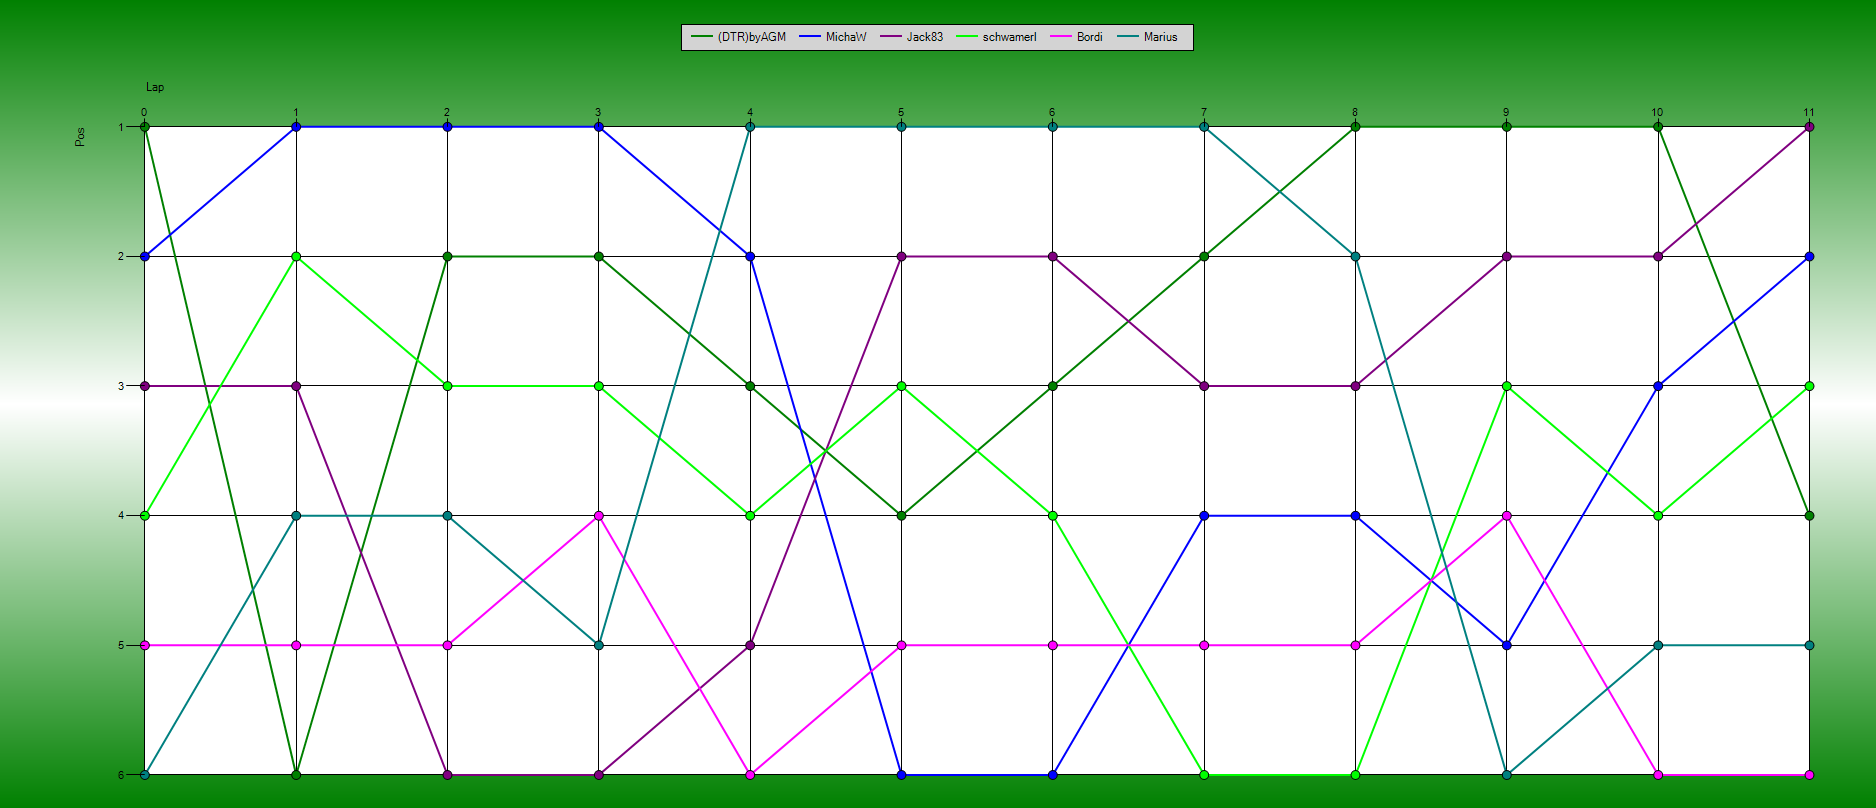This screenshot has width=1876, height=808.
Task: Click Marius point at lap 9, position 6
Action: (1507, 775)
